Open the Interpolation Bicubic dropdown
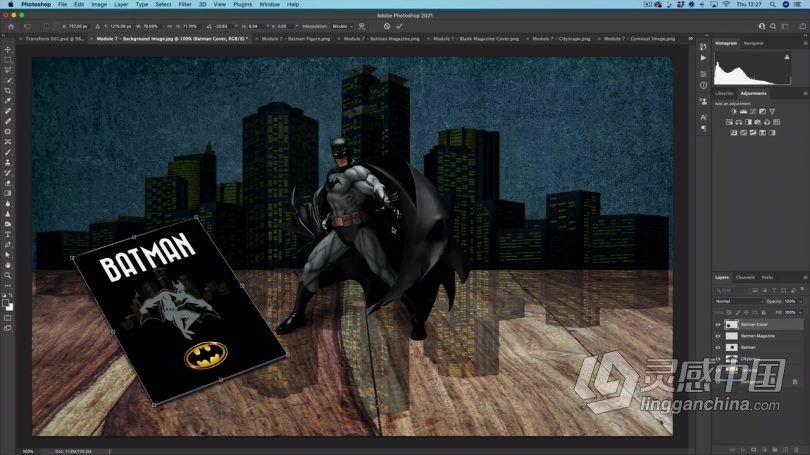 (342, 26)
